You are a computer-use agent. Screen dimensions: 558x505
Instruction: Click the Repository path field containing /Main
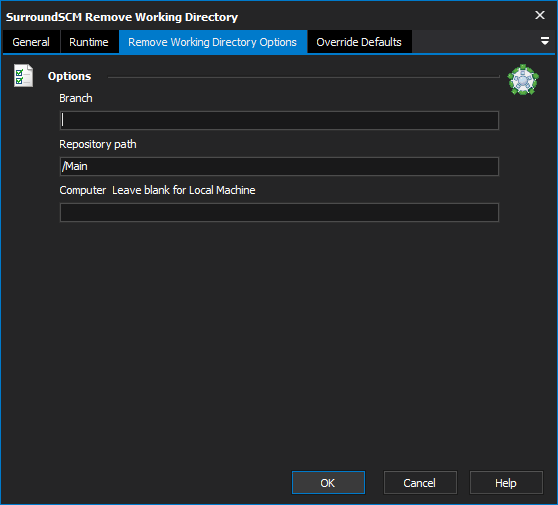[x=279, y=166]
